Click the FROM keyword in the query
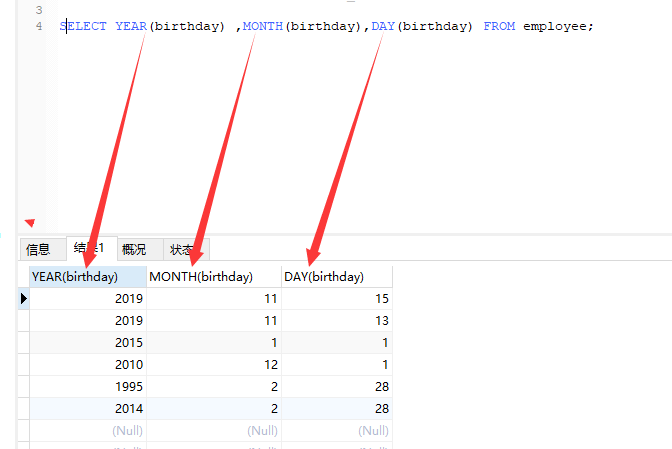Screen dimensions: 672x449 pyautogui.click(x=499, y=26)
